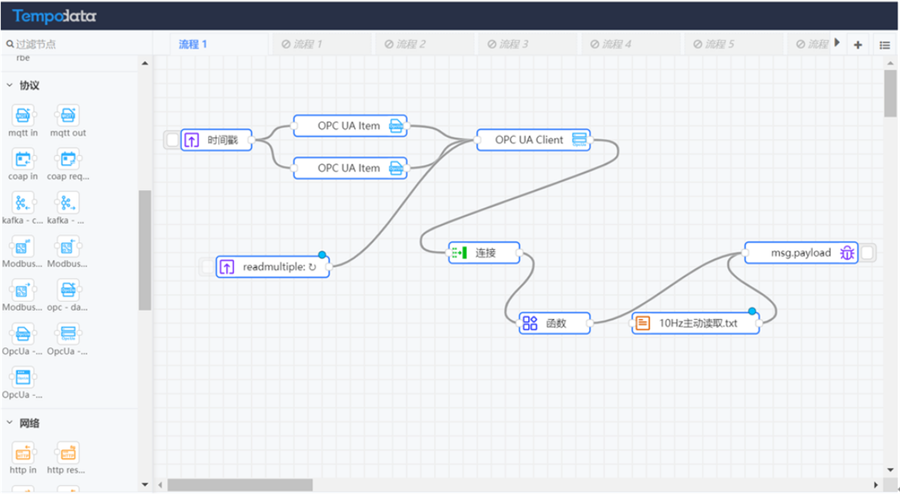Select the mqtt in palette node
900x494 pixels.
pos(22,116)
